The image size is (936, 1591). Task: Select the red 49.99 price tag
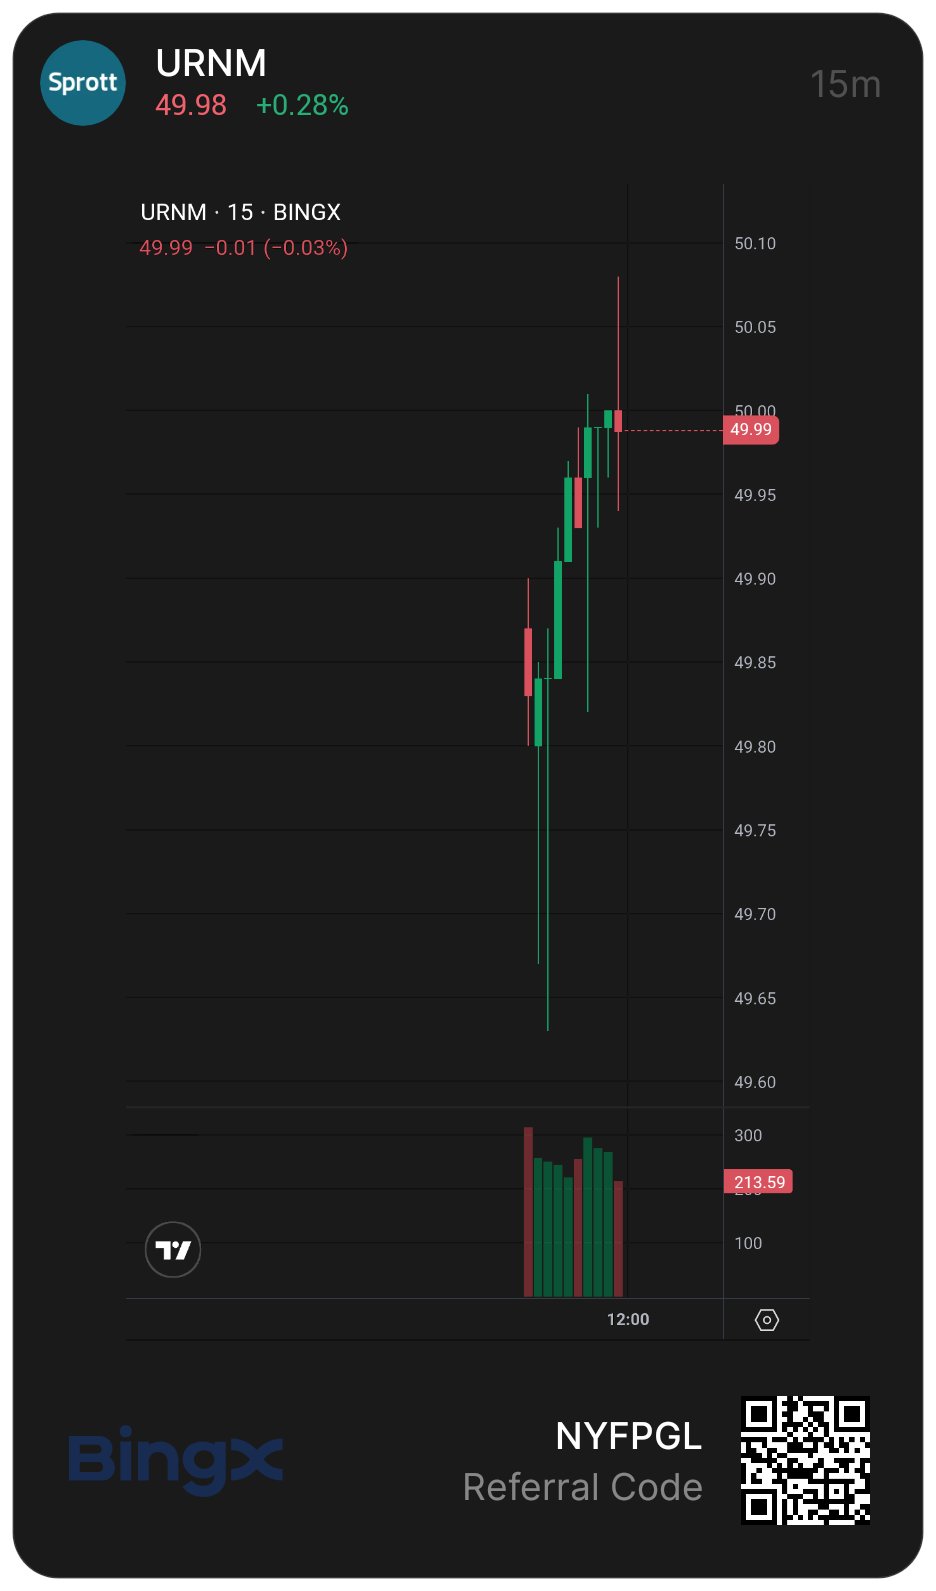point(751,430)
